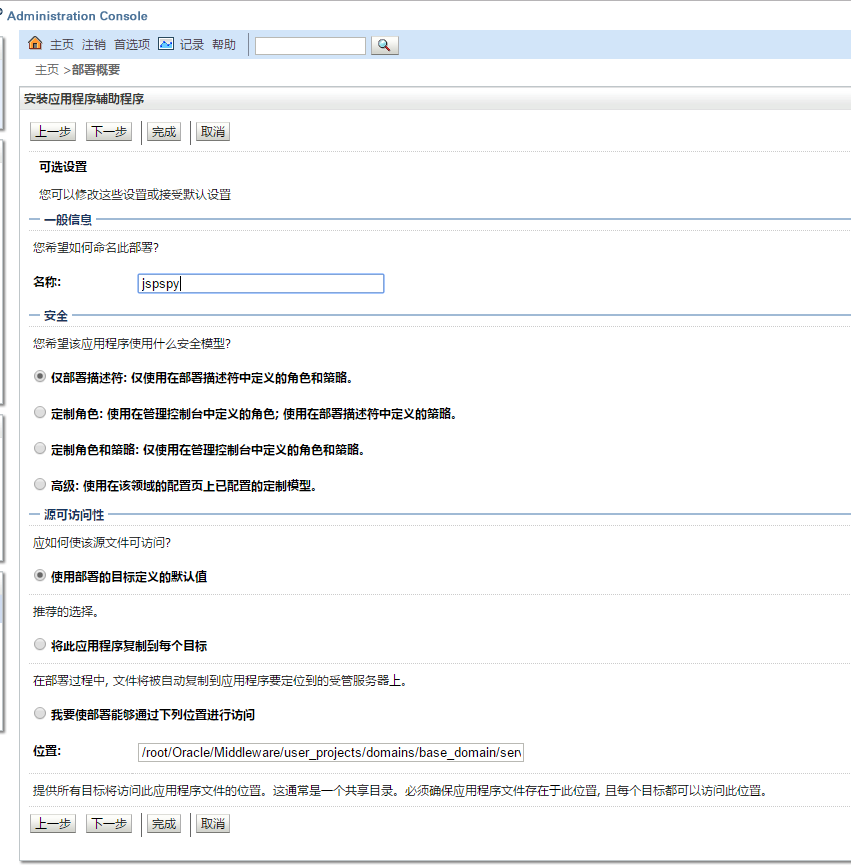Select the 定制角色和策略 radio button

click(40, 448)
